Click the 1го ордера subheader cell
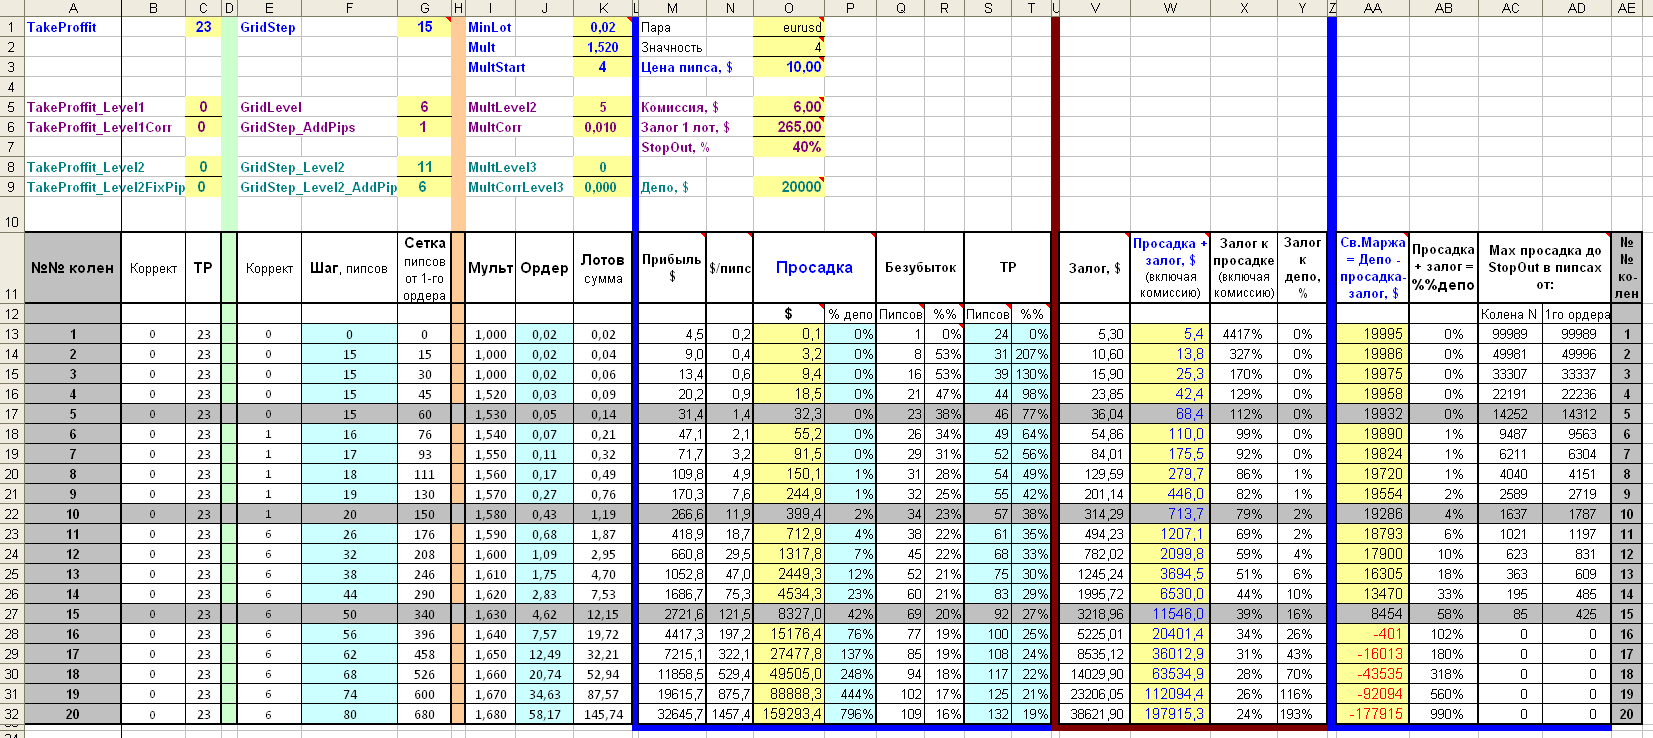Viewport: 1653px width, 738px height. 1577,314
